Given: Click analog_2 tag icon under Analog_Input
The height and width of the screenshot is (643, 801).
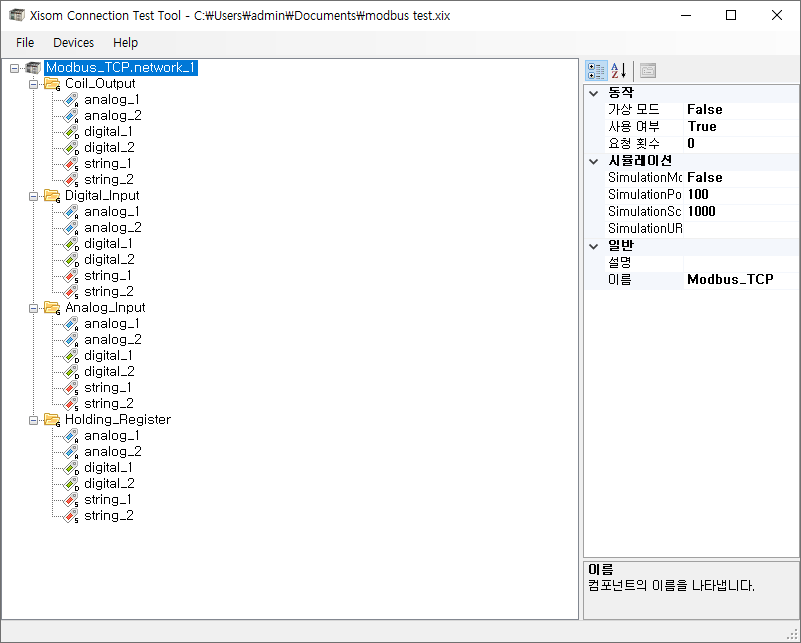Looking at the screenshot, I should [x=71, y=340].
